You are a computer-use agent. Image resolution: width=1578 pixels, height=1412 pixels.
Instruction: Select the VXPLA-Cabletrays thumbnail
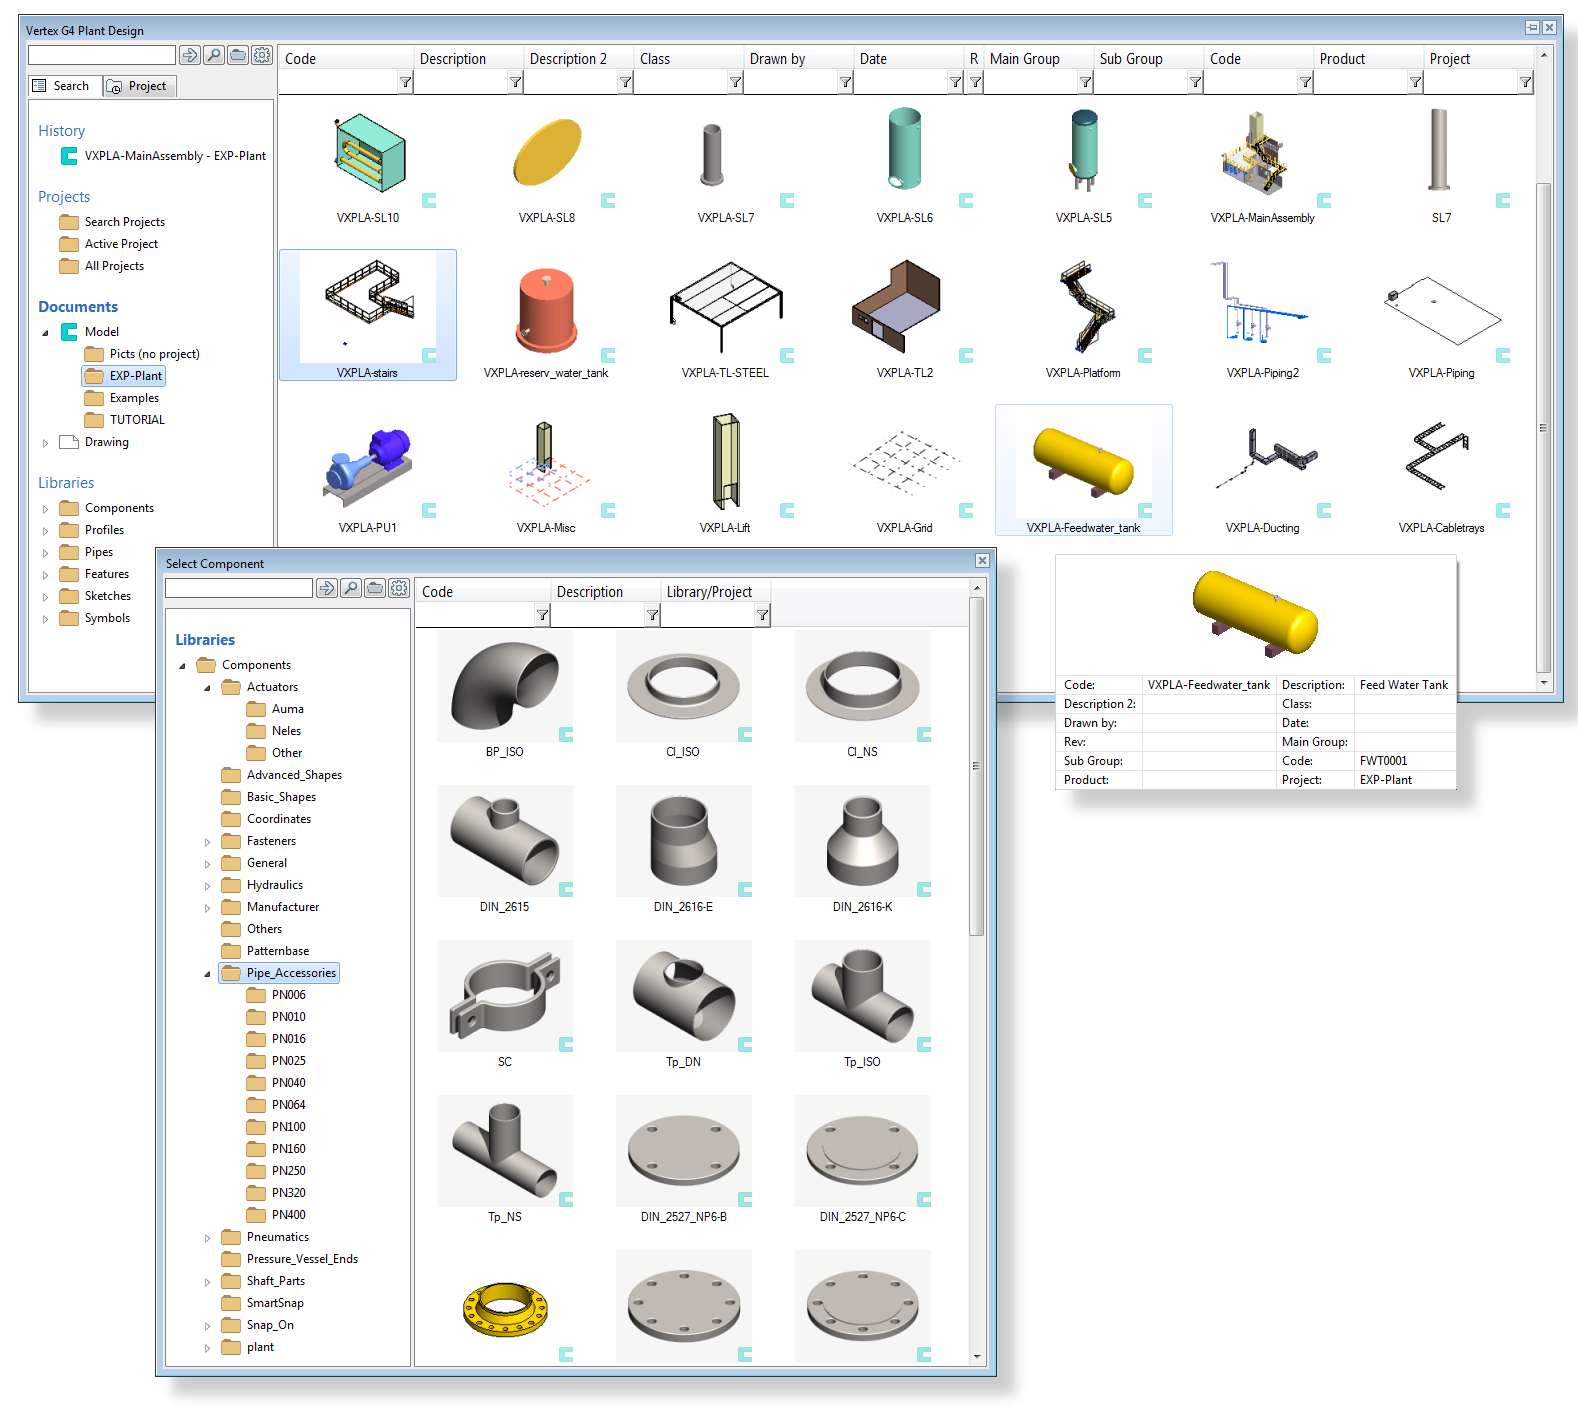click(1441, 465)
